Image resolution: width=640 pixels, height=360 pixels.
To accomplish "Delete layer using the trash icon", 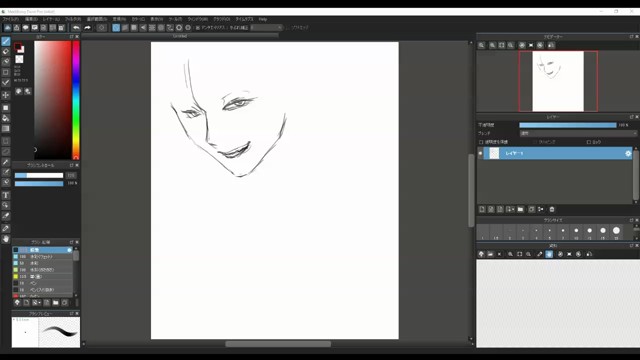I will [x=552, y=209].
